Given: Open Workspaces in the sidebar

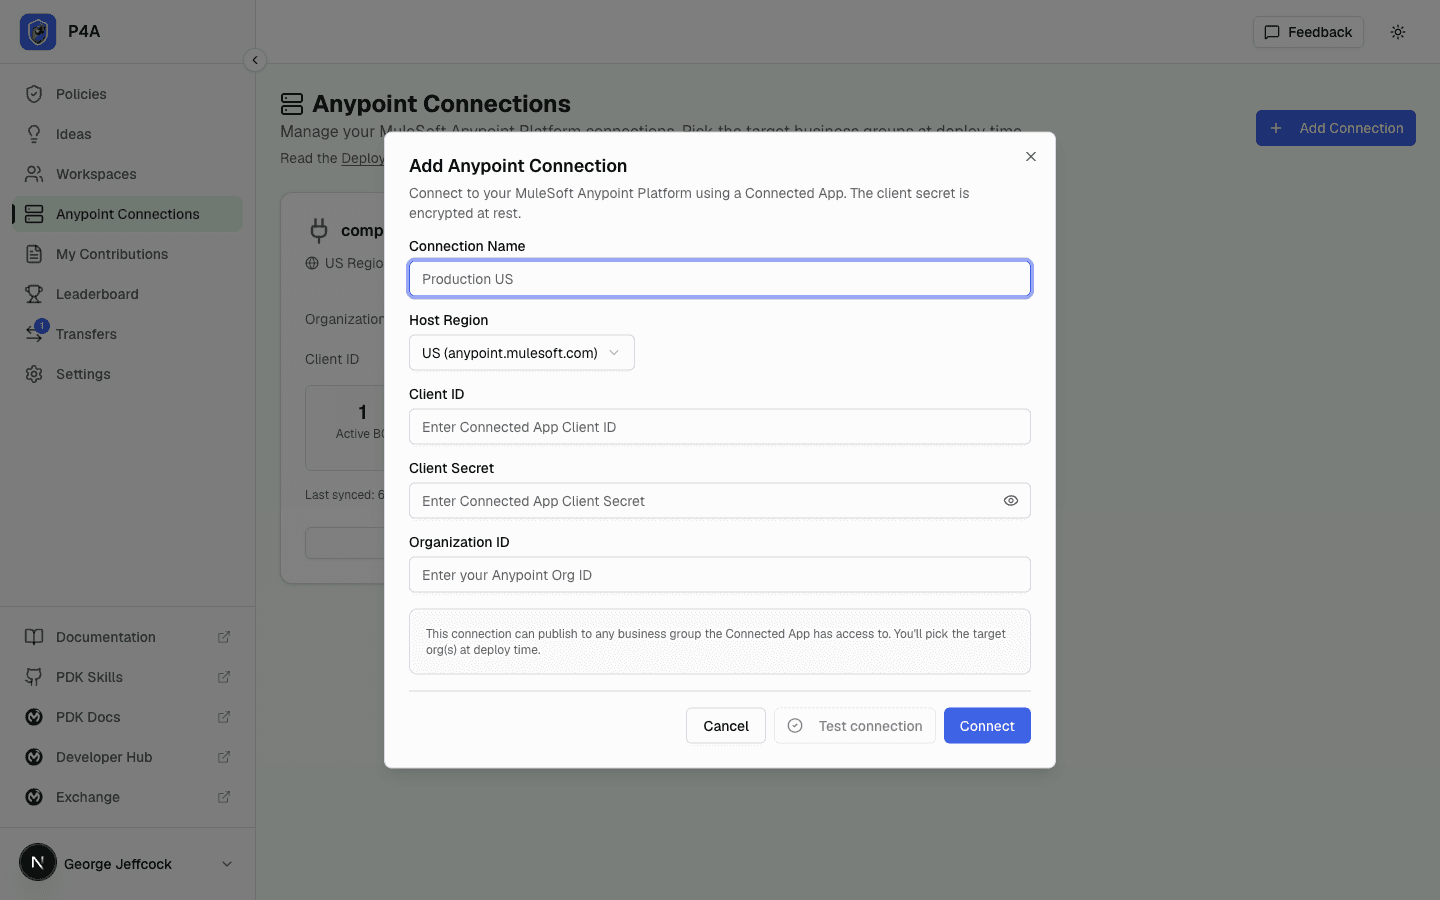Looking at the screenshot, I should (x=128, y=174).
